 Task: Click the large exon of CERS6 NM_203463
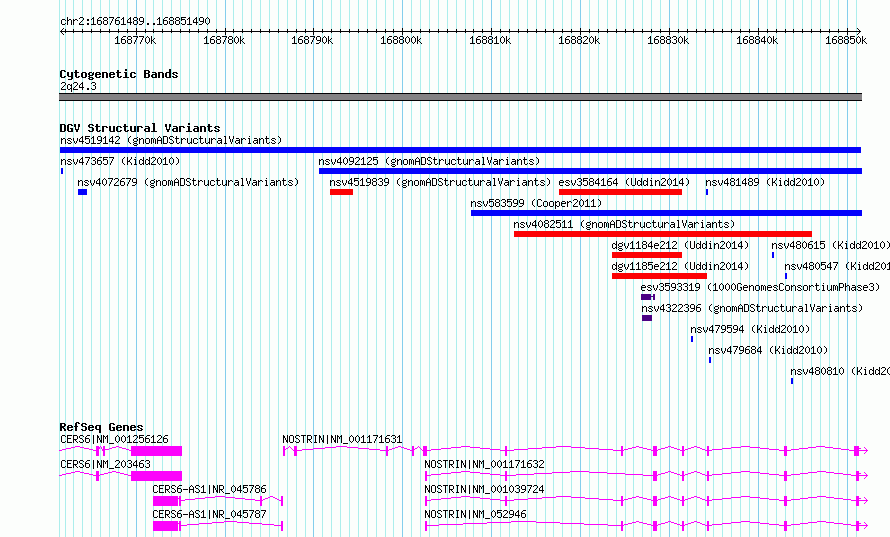point(157,476)
